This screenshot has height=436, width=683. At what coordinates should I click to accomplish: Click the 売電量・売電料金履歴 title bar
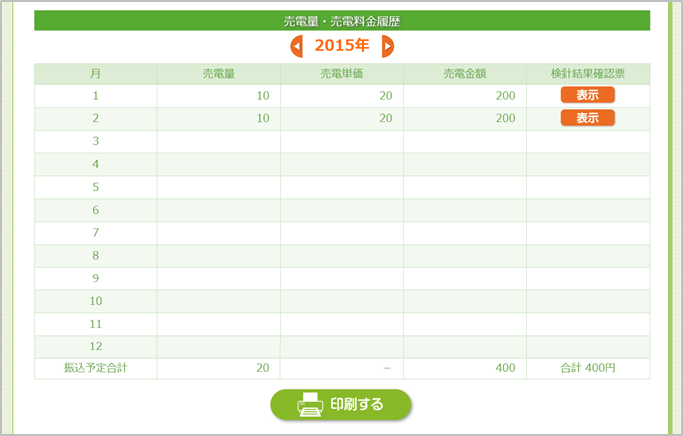point(341,20)
